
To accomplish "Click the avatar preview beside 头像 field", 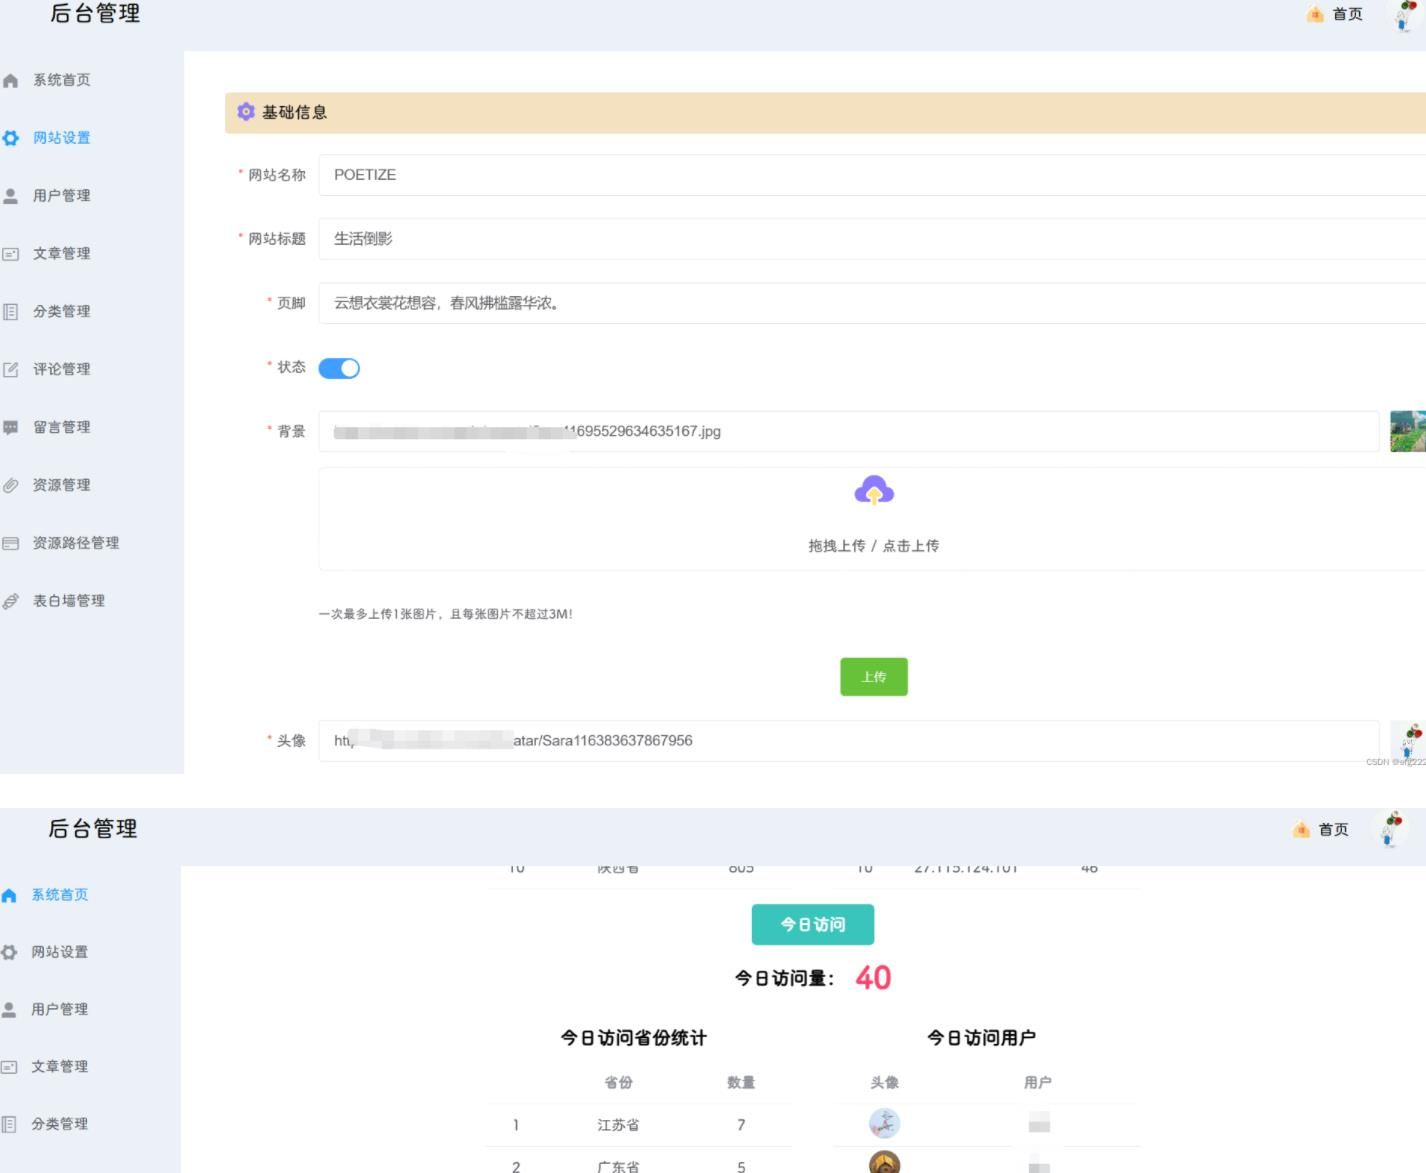I will pos(1409,740).
